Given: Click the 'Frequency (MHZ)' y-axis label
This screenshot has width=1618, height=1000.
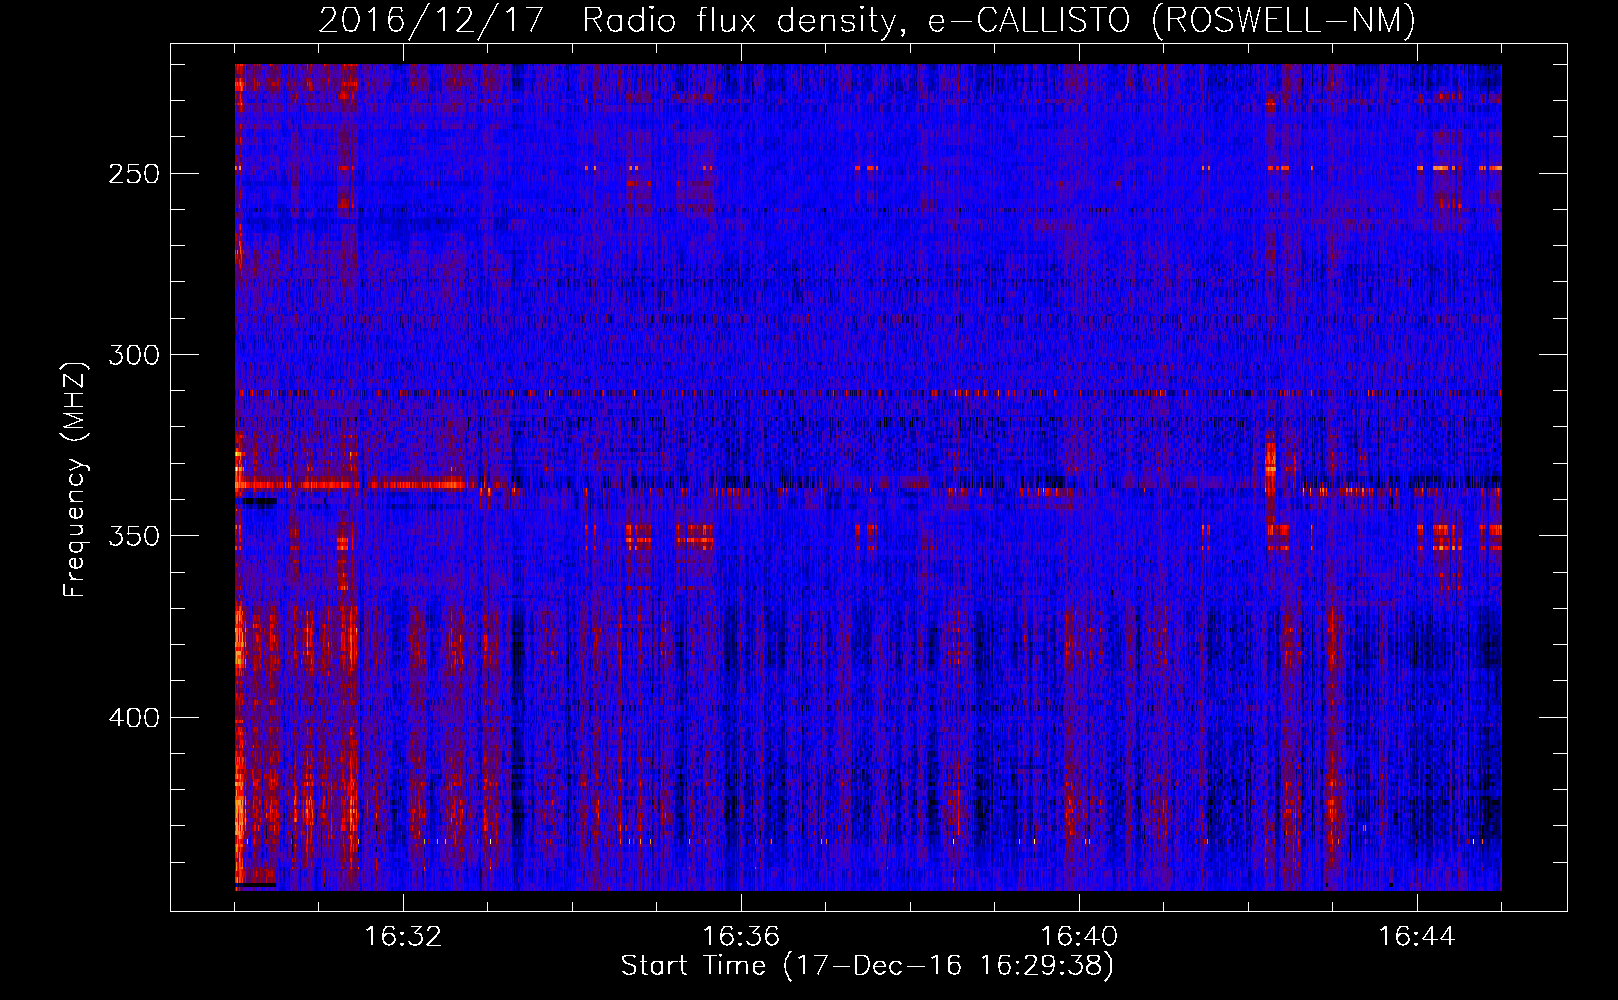Looking at the screenshot, I should click(x=75, y=478).
